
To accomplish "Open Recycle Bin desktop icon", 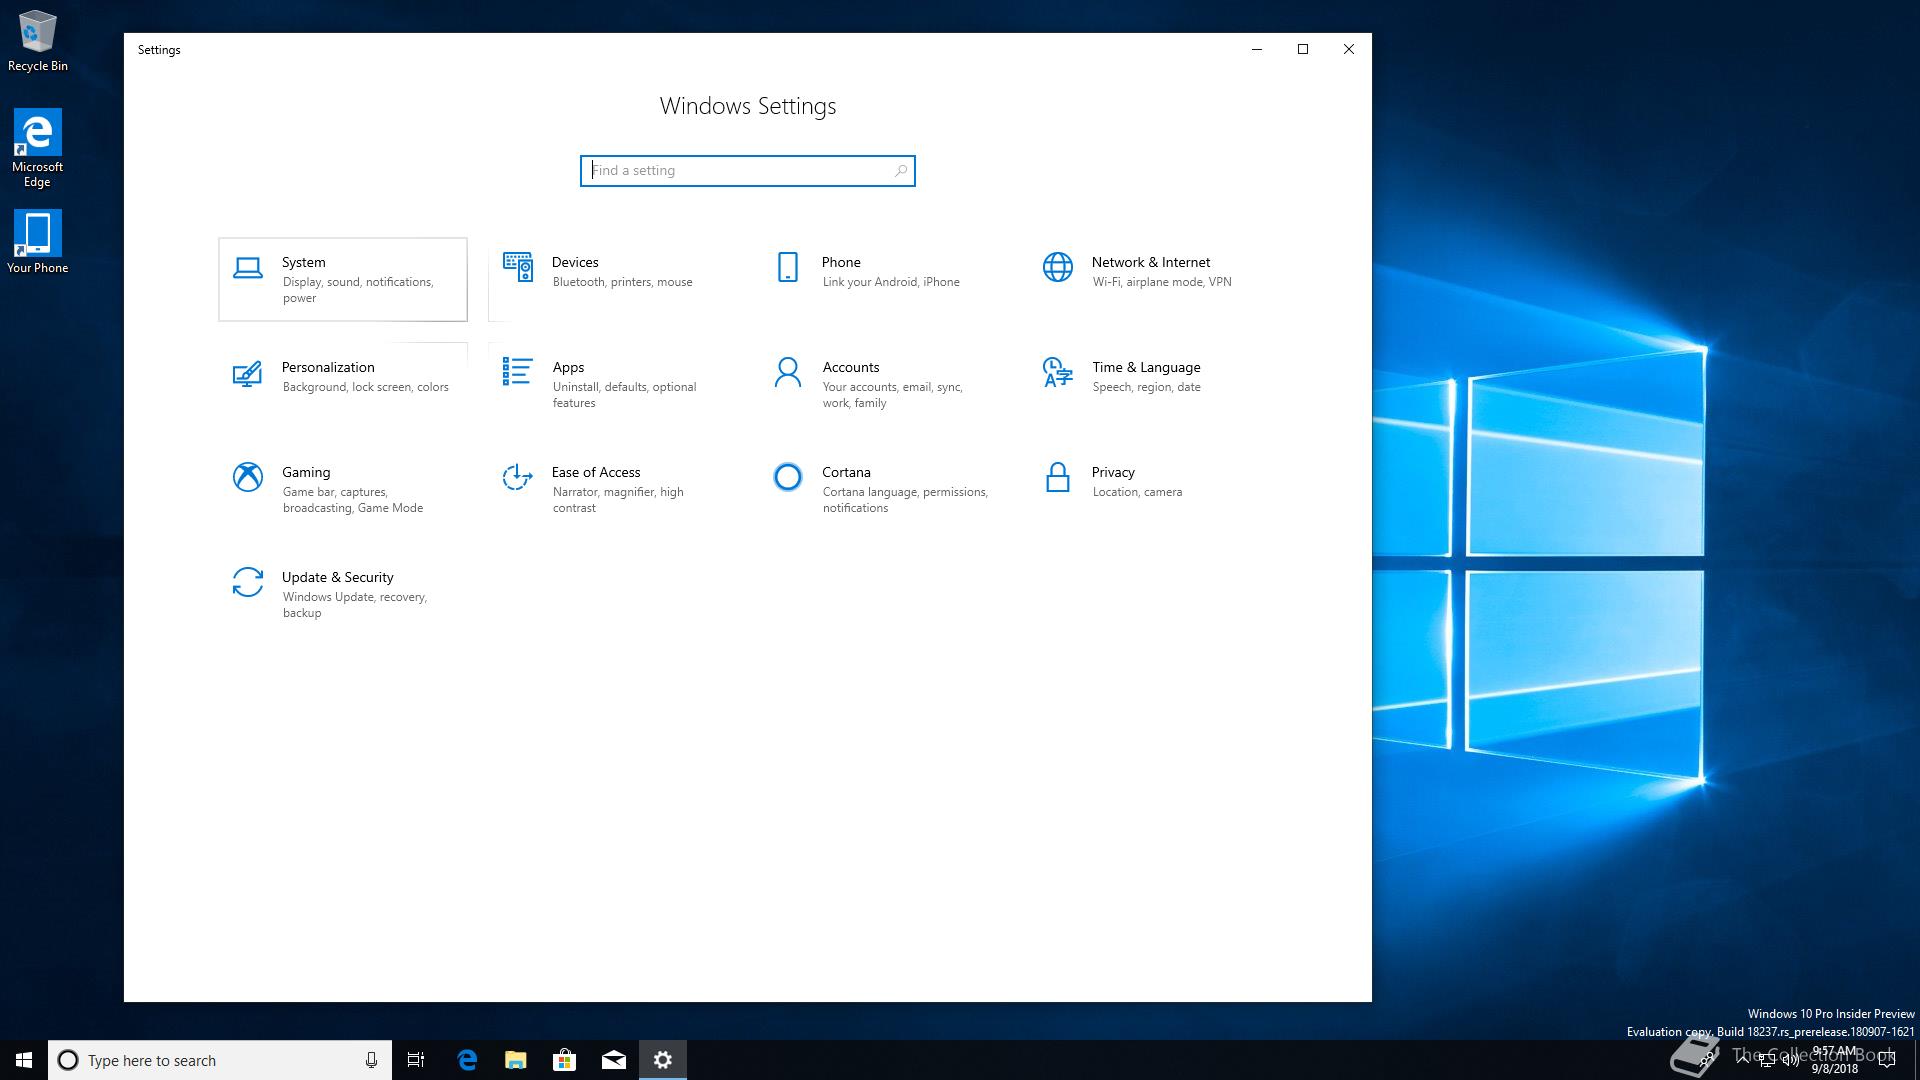I will [x=38, y=42].
